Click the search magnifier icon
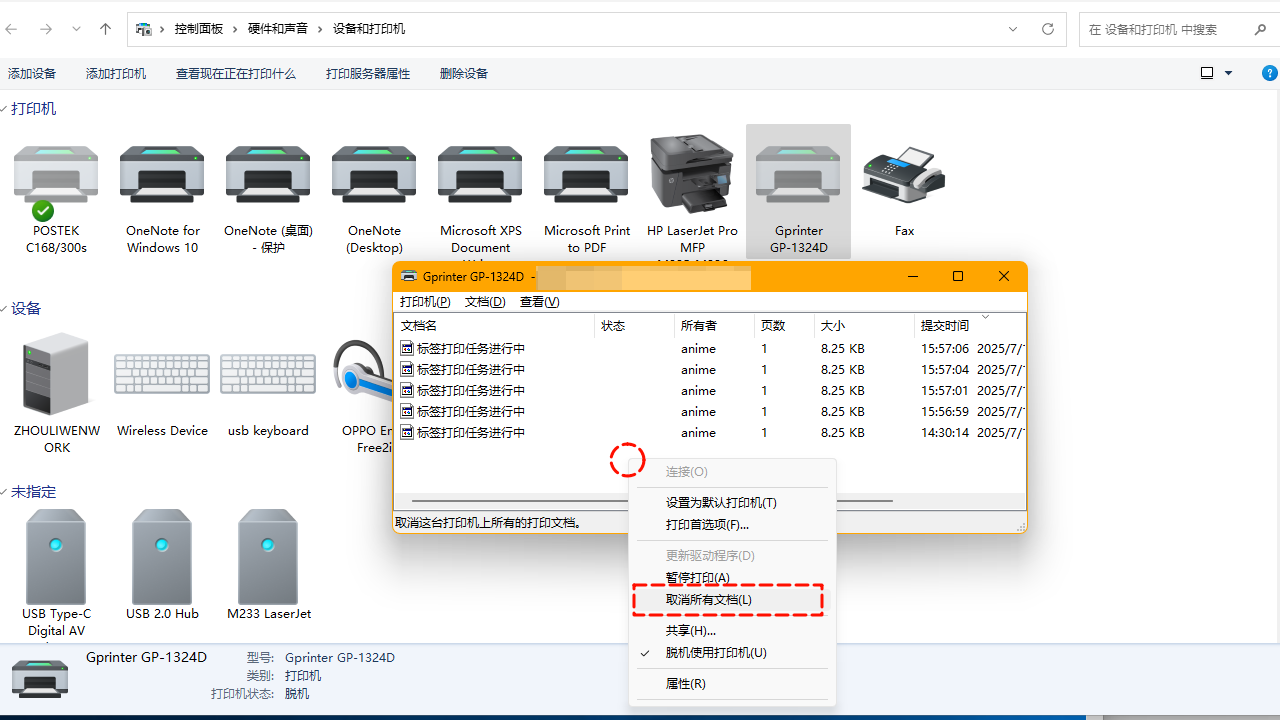 [x=1260, y=29]
